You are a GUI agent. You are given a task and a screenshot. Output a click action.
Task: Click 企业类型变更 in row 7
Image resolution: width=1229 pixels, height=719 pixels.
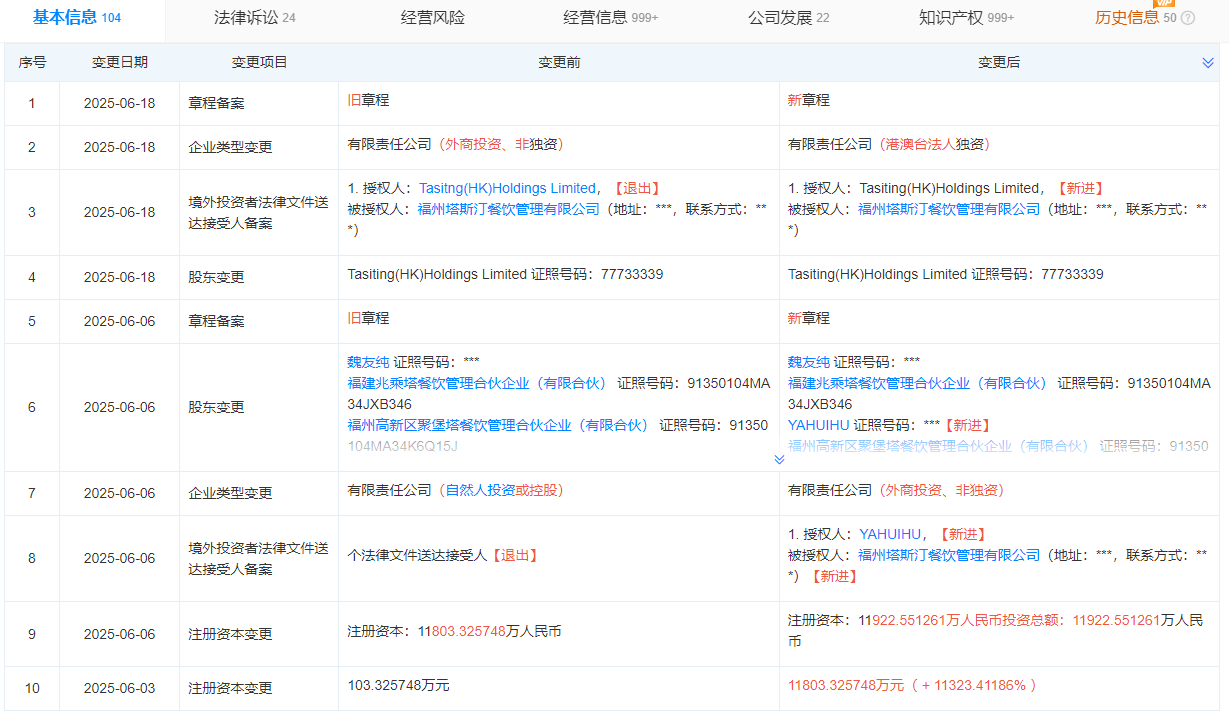coord(231,493)
